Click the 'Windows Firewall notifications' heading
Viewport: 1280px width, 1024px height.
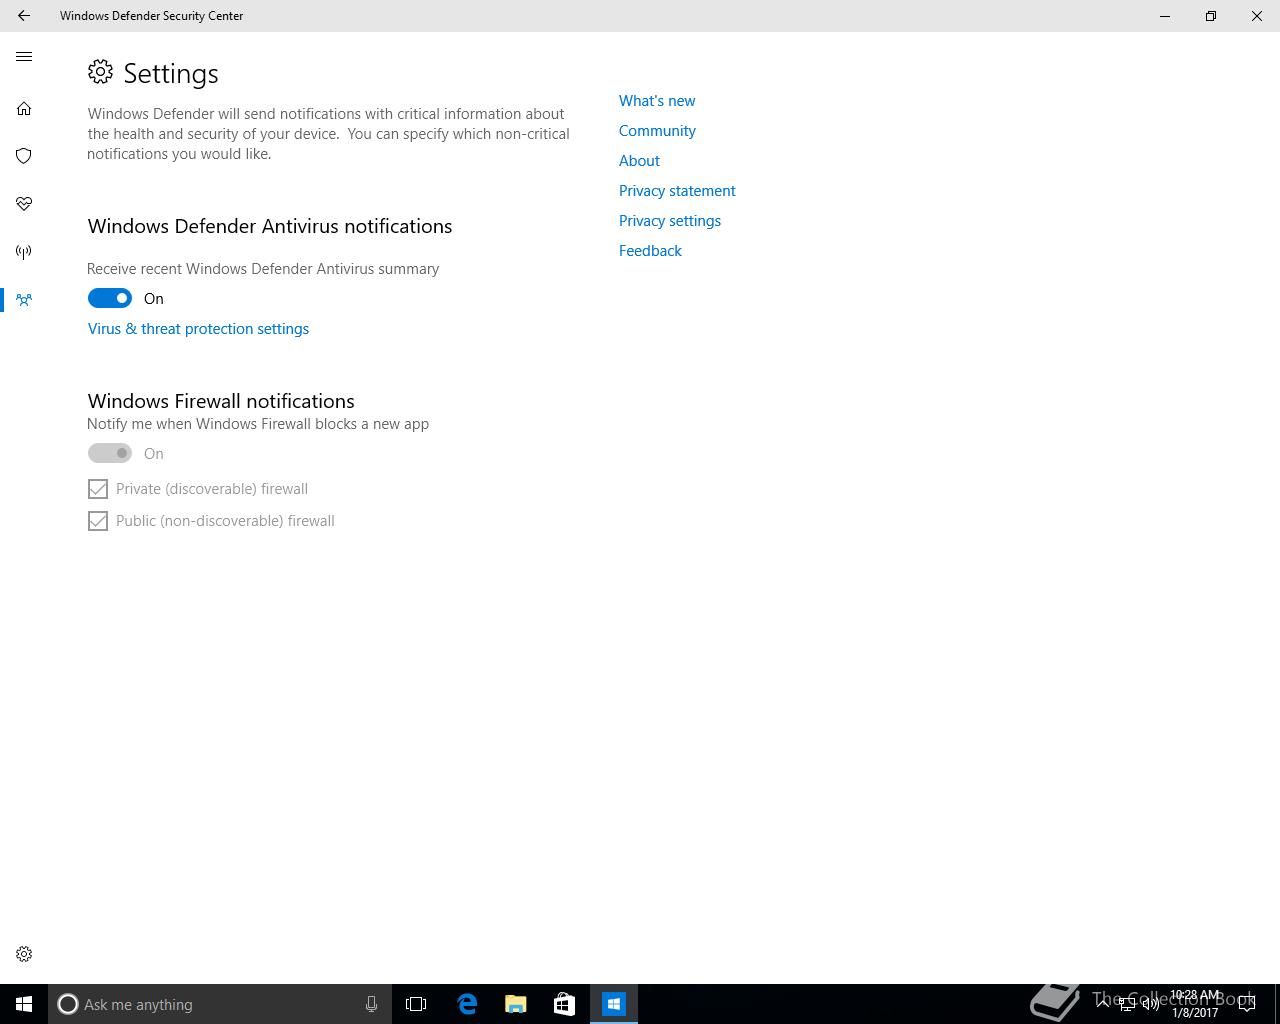pos(221,401)
